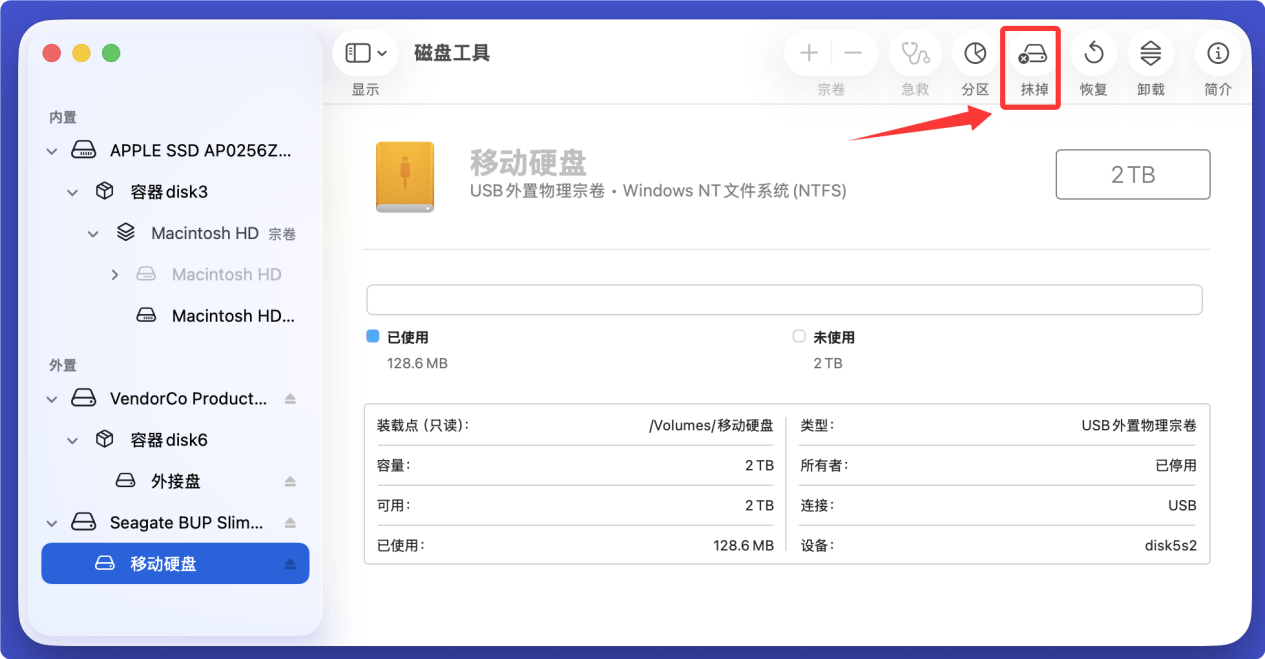Open the 显示 dropdown chevron
The height and width of the screenshot is (659, 1265).
[x=381, y=53]
